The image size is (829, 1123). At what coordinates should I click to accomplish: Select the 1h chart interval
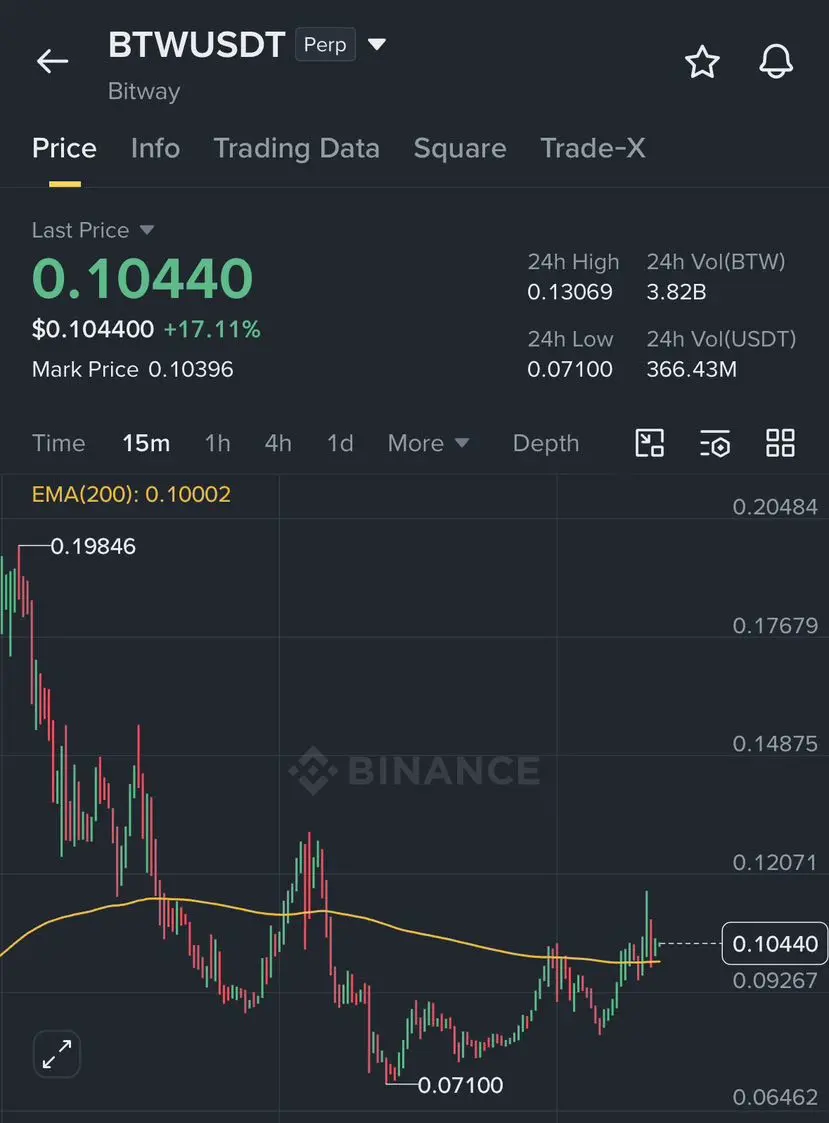[x=218, y=443]
